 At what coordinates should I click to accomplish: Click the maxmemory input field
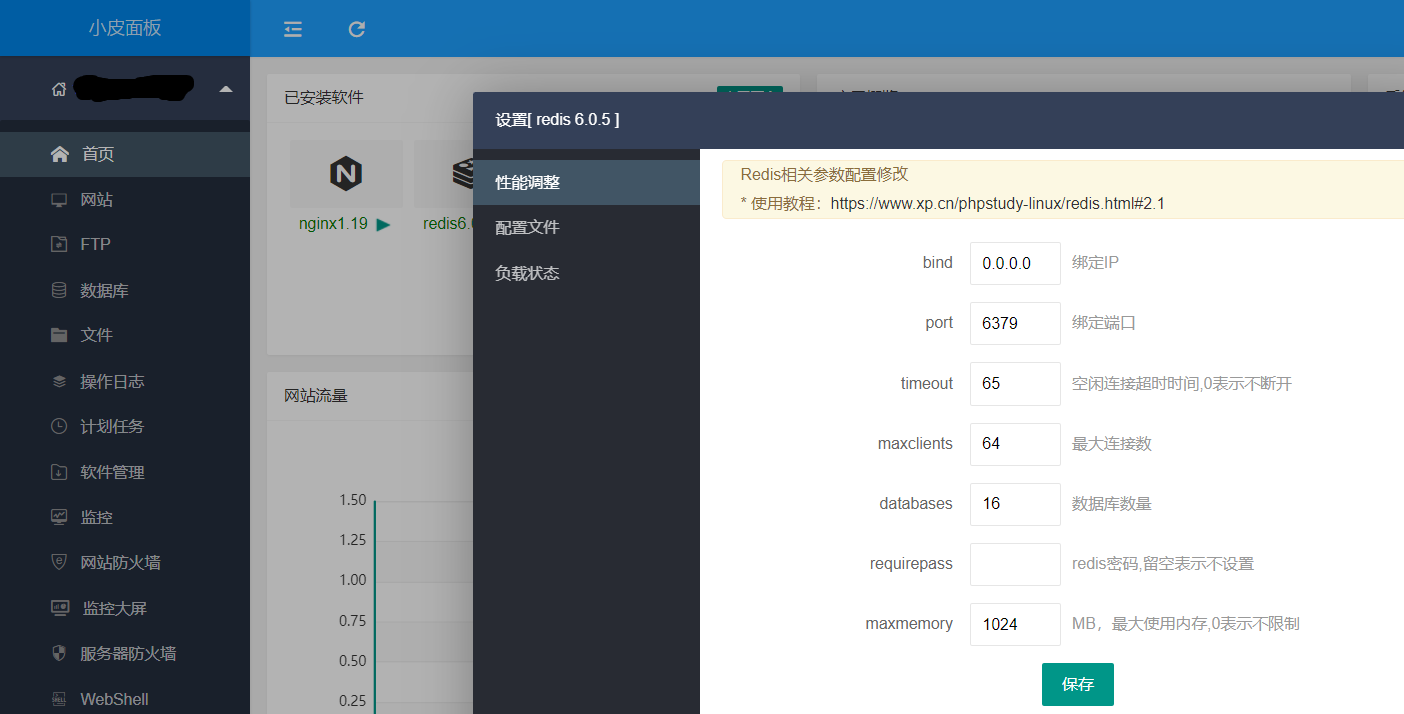[x=1015, y=623]
